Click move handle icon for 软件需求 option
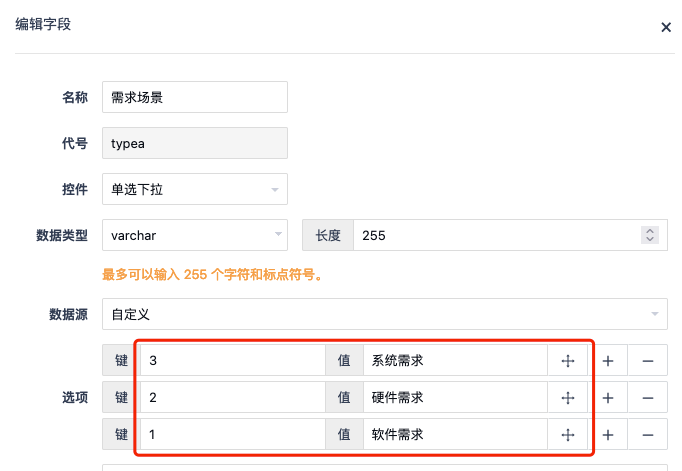The image size is (682, 471). point(568,434)
